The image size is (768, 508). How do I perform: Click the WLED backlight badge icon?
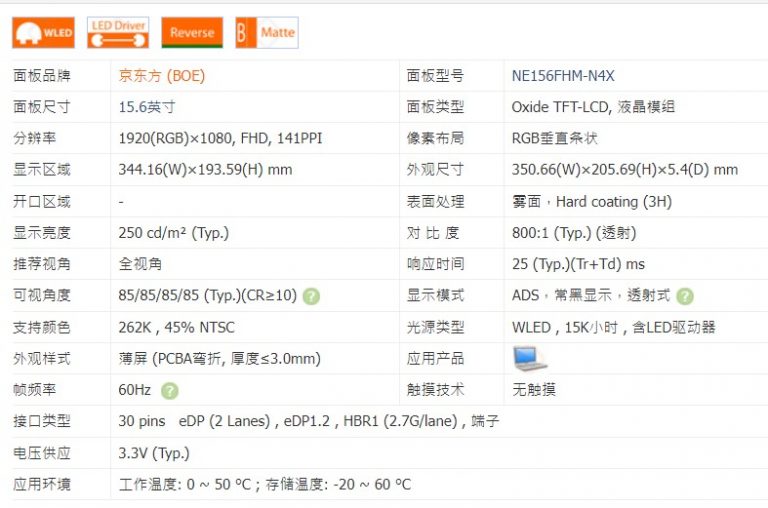click(44, 32)
